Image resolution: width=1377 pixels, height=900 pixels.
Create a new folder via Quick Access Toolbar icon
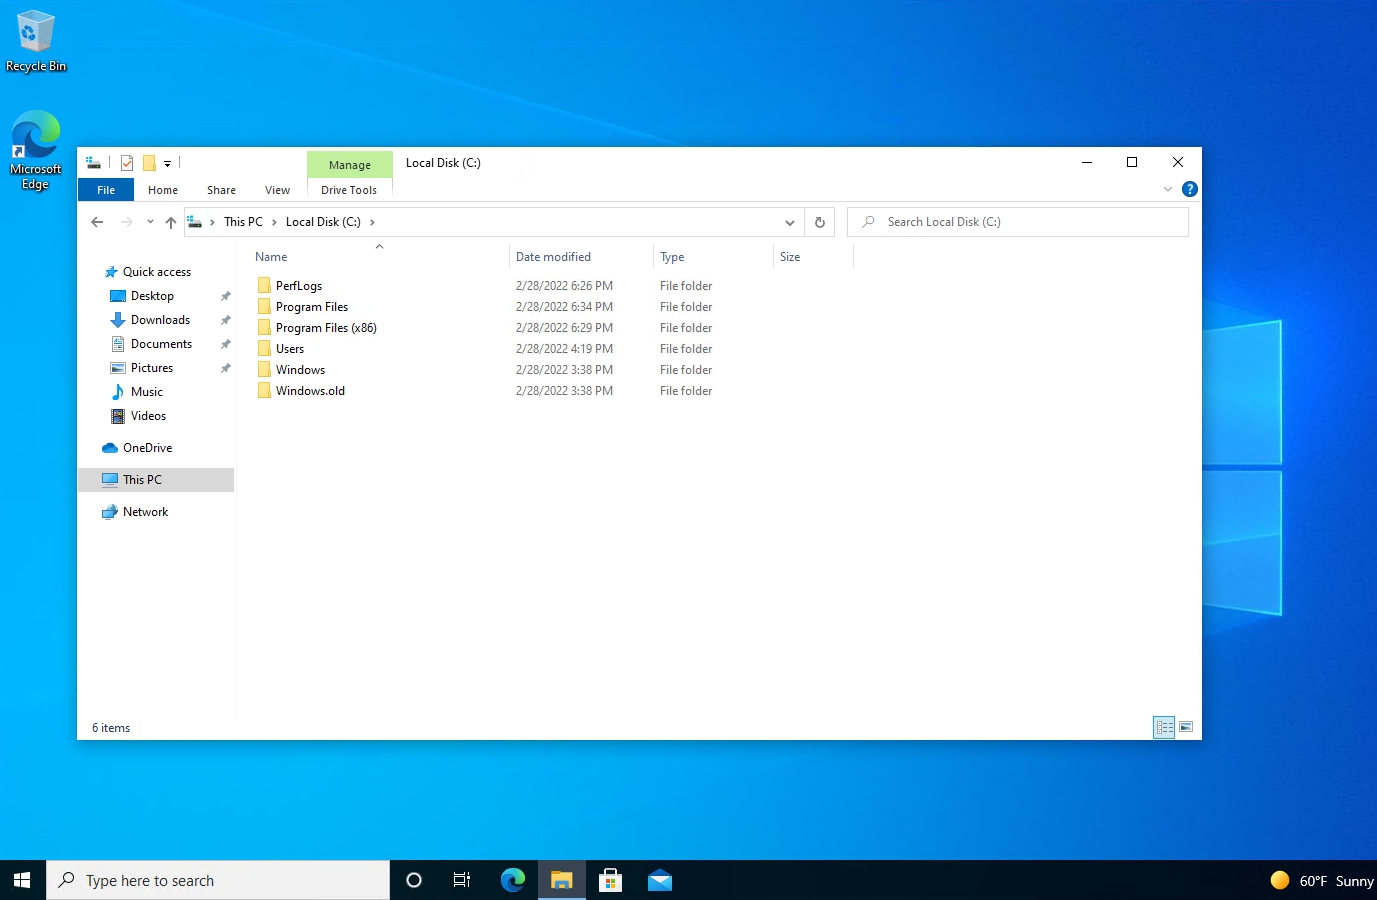click(147, 162)
